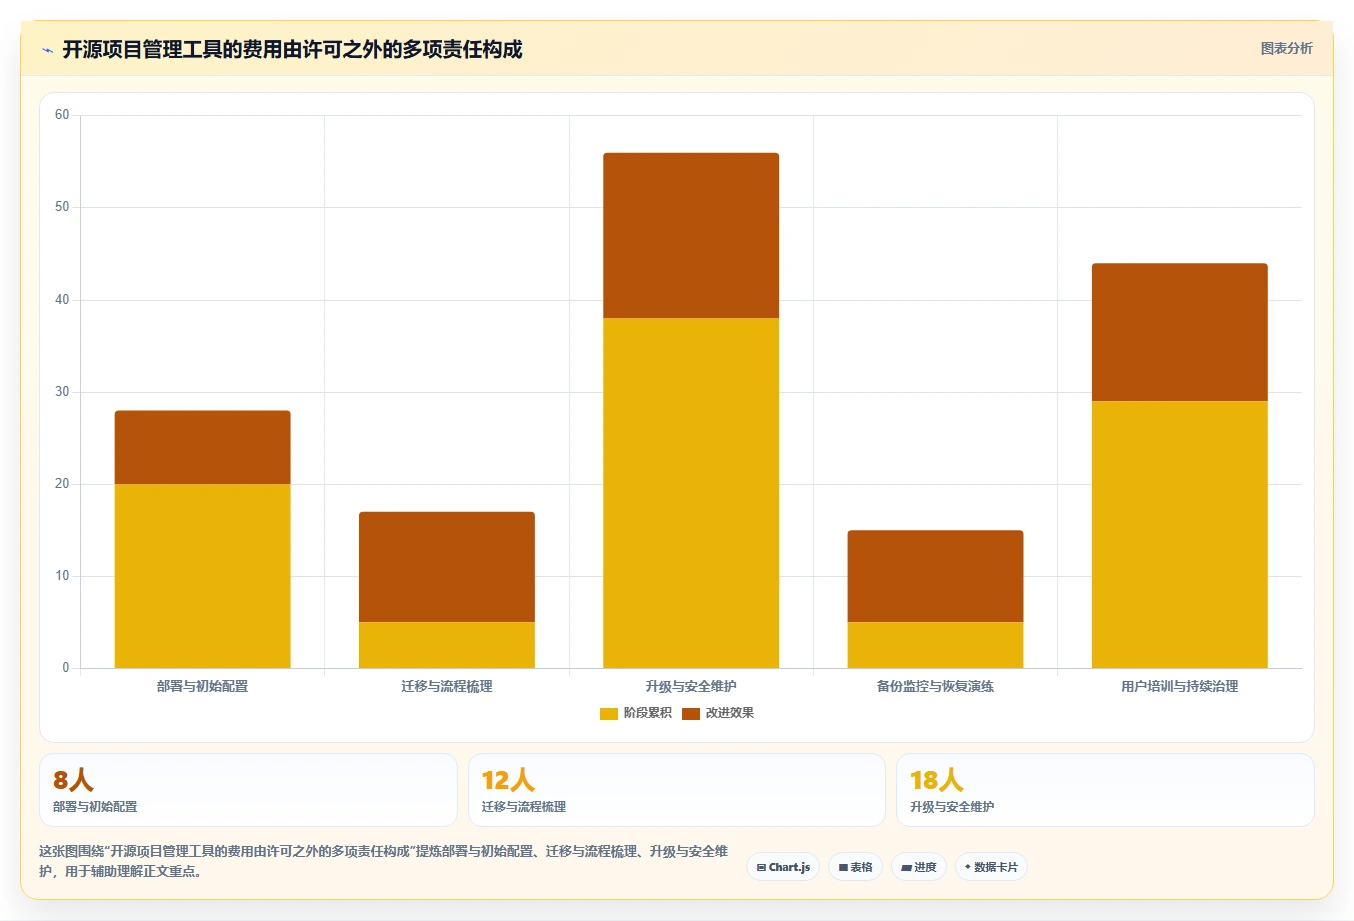
Task: Click the 图表分析 label in header
Action: pos(1286,48)
